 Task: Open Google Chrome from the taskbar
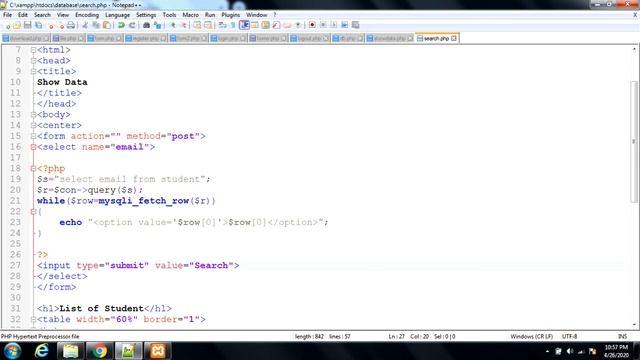point(99,351)
